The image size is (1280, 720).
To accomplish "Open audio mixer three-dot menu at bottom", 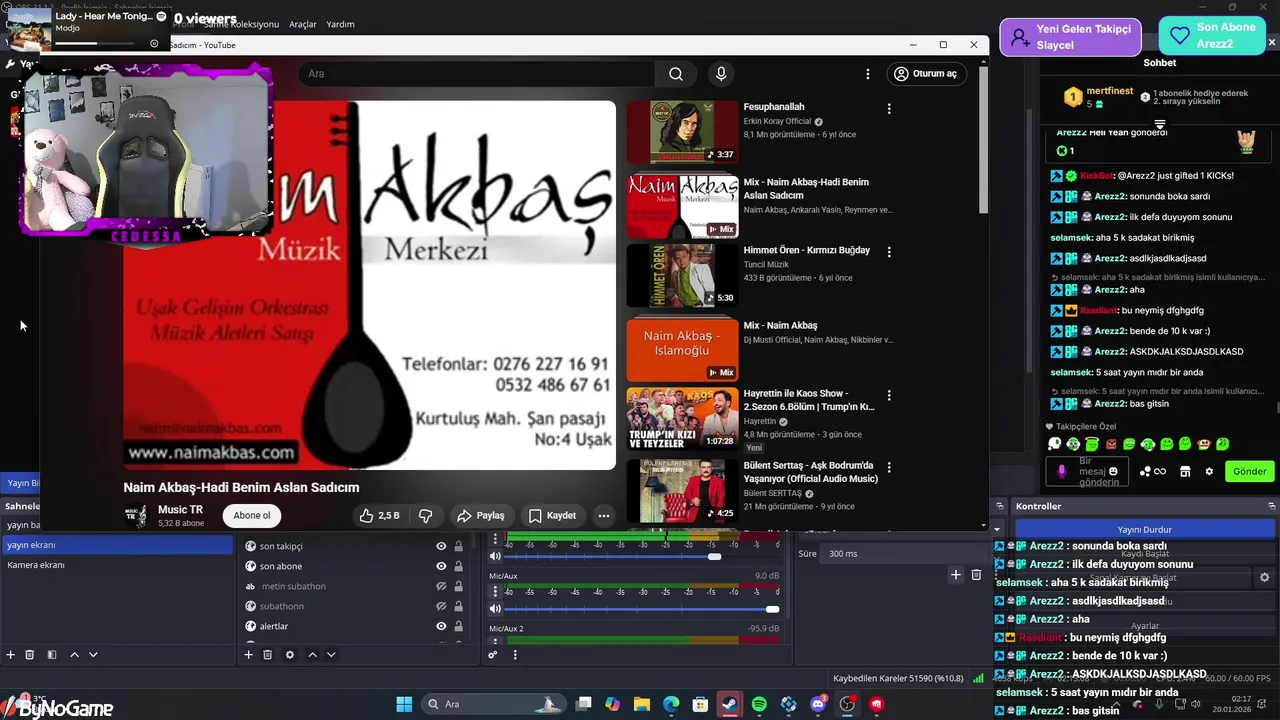I will [x=515, y=655].
